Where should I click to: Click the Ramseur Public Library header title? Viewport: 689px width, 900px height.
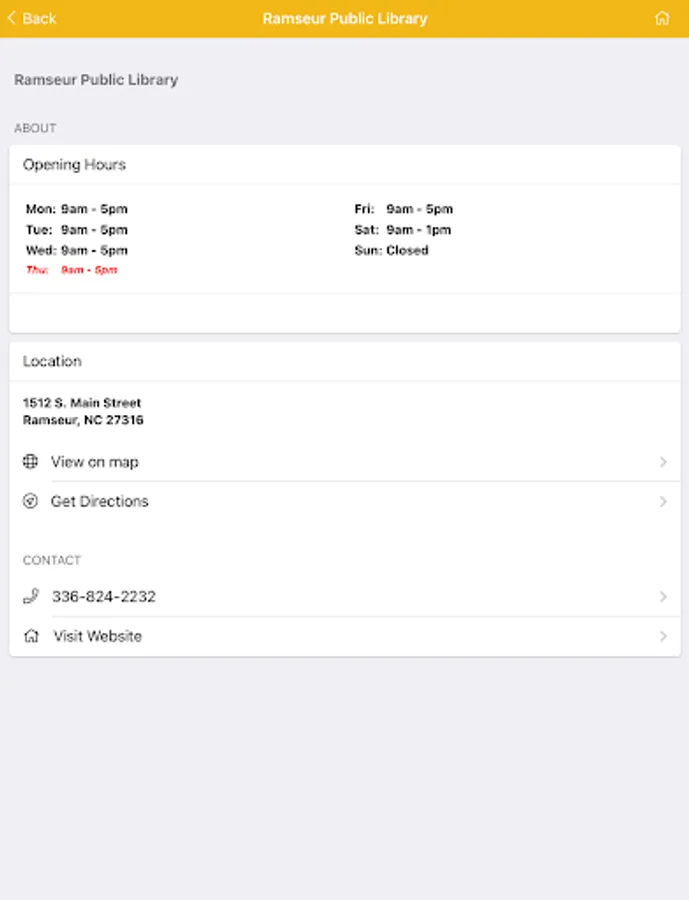(x=344, y=18)
